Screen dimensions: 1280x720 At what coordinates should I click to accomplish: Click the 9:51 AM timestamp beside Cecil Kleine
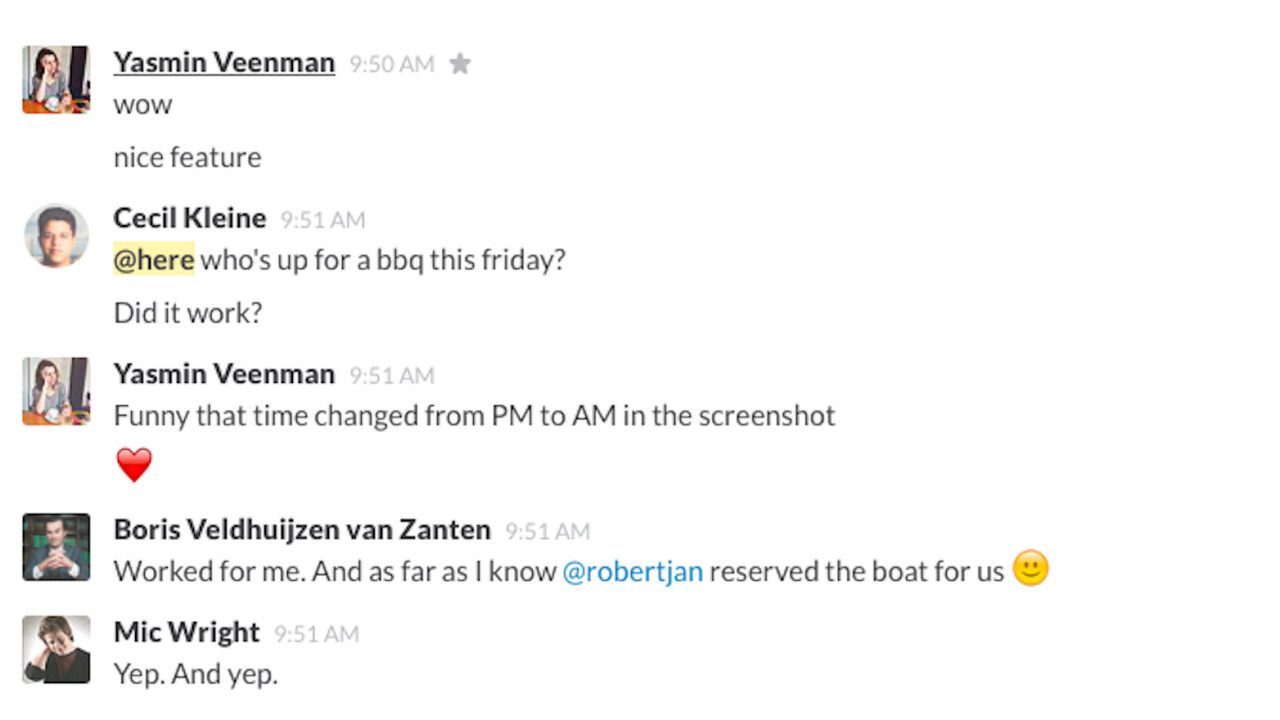(323, 220)
